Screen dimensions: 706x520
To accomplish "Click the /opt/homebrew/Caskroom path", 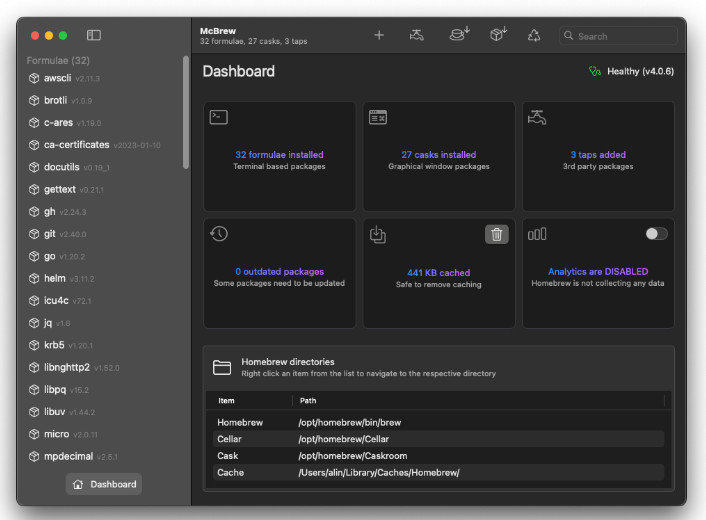I will coord(353,456).
